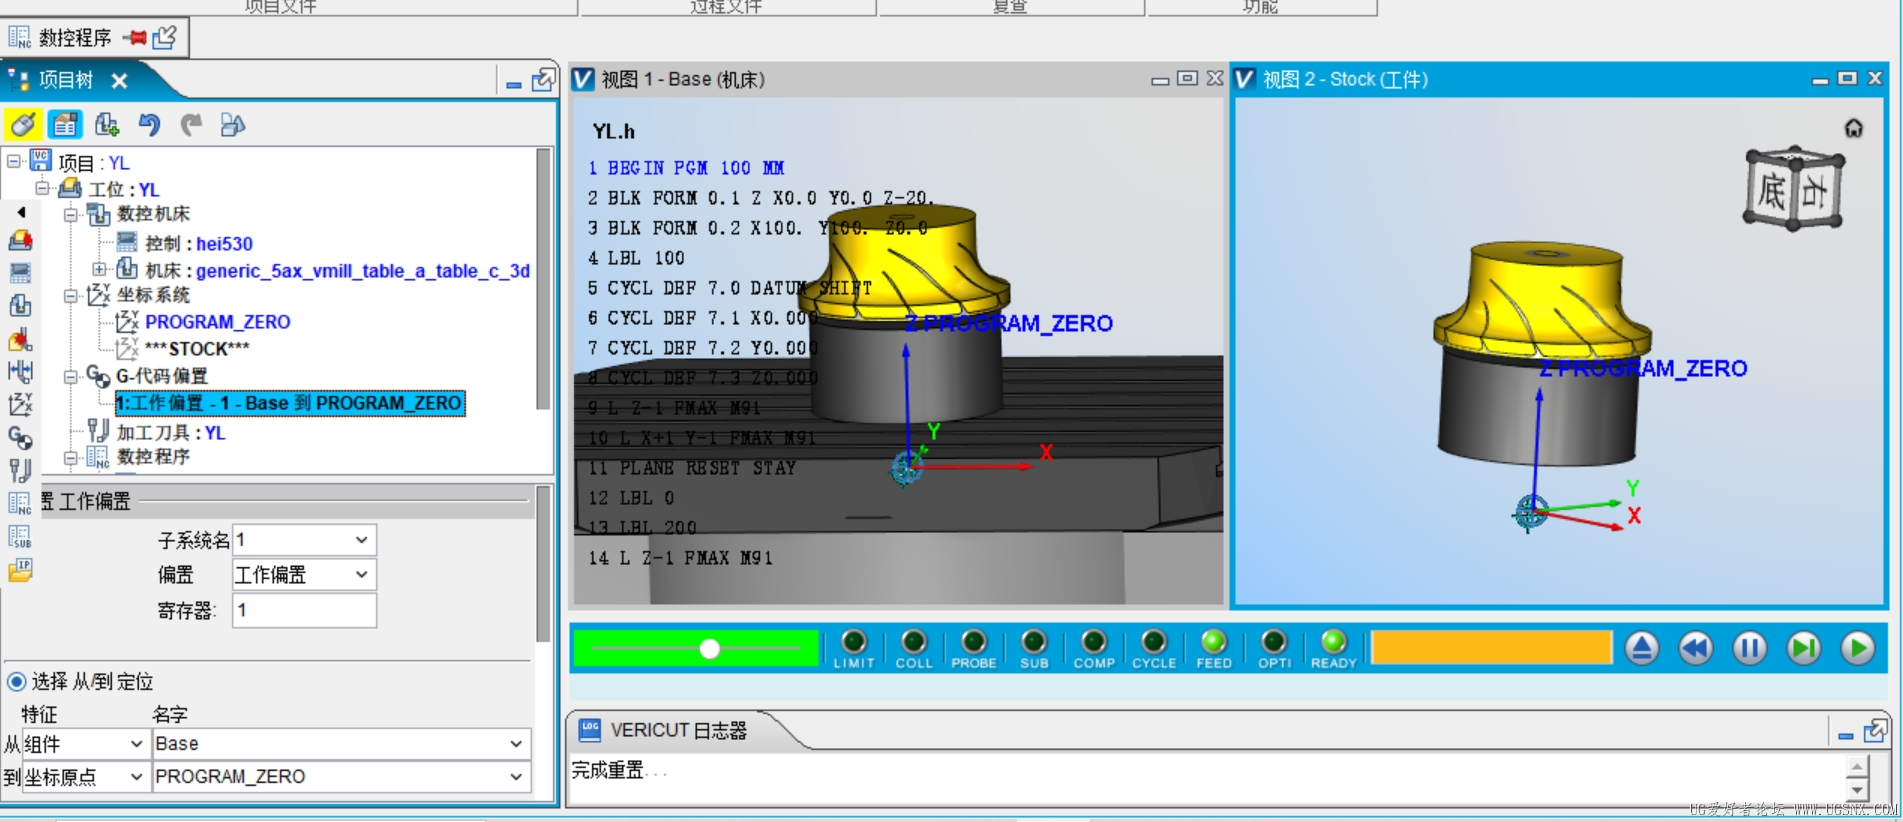The width and height of the screenshot is (1903, 822).
Task: Click the single step forward button
Action: point(1803,648)
